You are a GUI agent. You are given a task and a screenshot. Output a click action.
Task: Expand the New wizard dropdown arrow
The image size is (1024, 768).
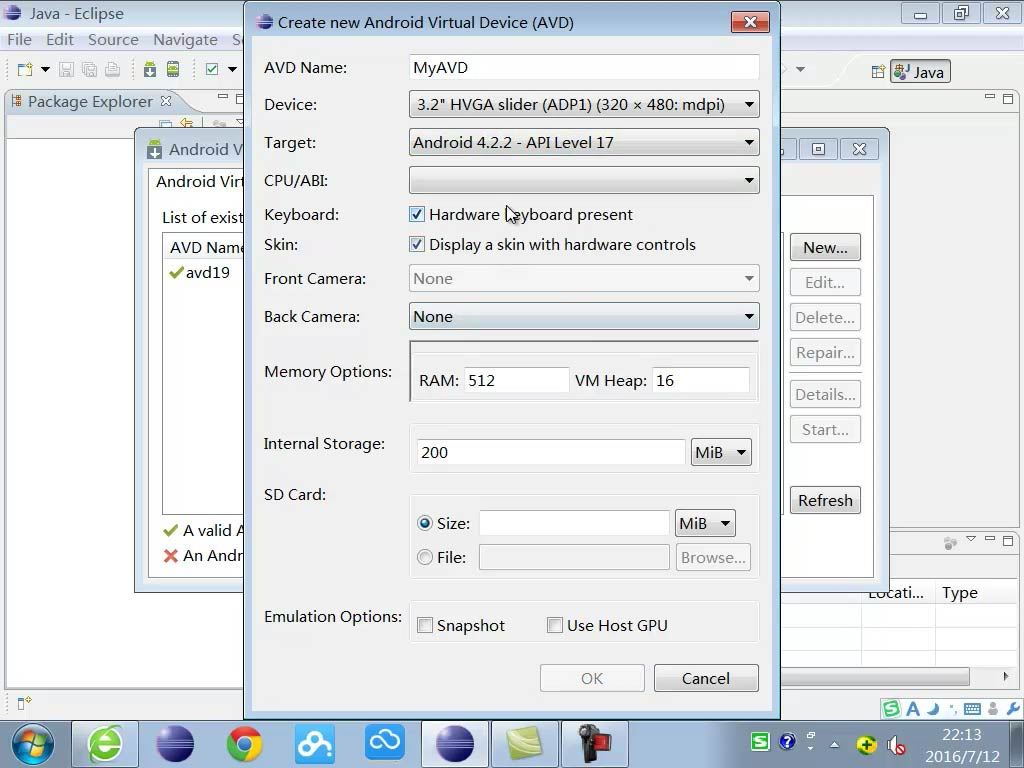click(45, 69)
